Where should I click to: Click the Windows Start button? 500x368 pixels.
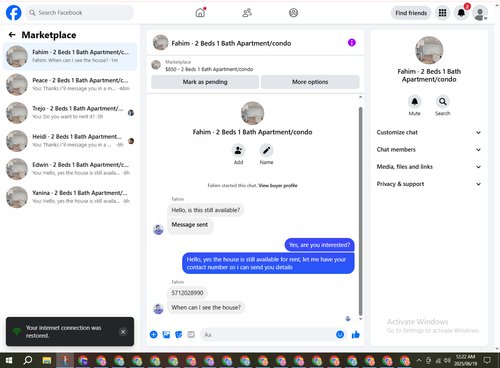click(9, 360)
